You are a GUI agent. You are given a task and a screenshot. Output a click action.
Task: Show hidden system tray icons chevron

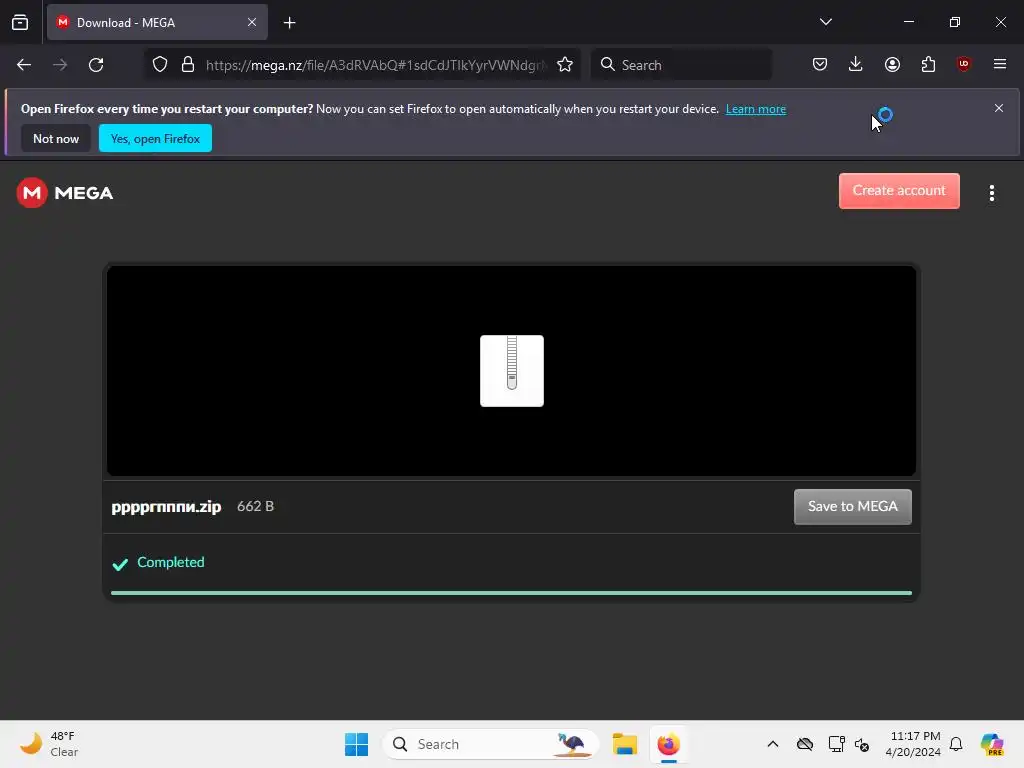(773, 744)
